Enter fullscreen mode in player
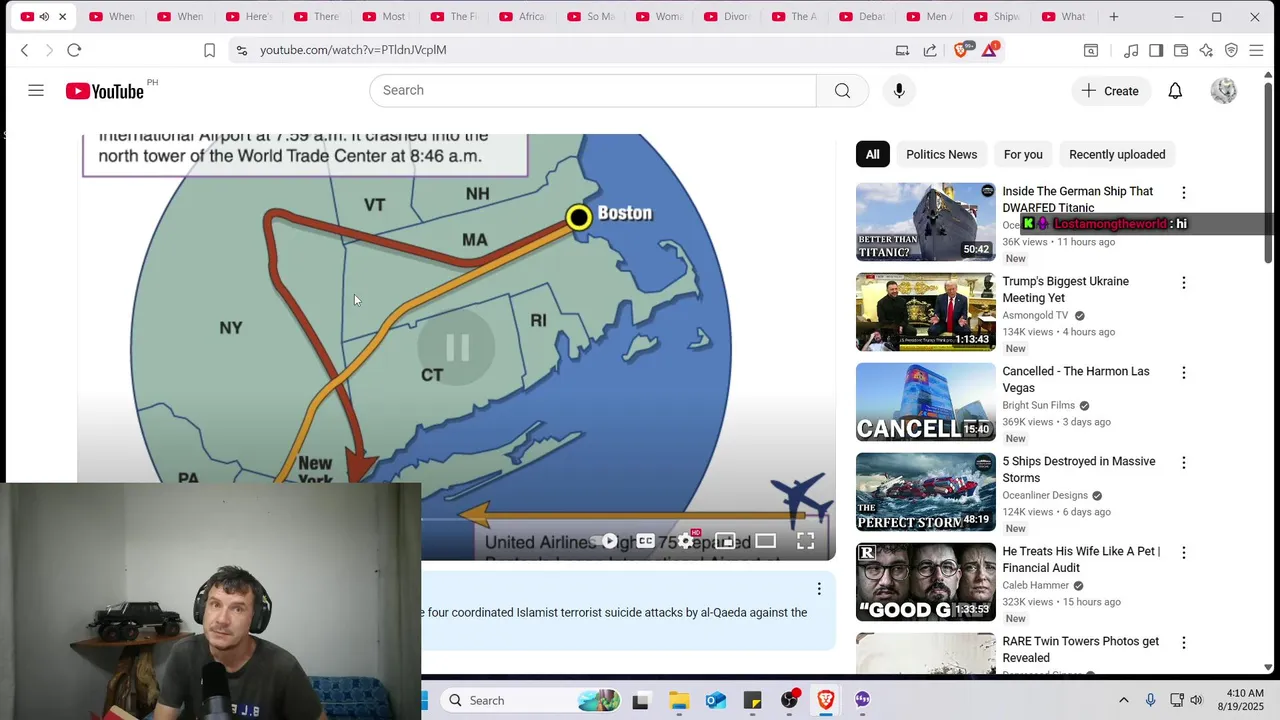Screen dimensions: 1280x720 point(805,541)
